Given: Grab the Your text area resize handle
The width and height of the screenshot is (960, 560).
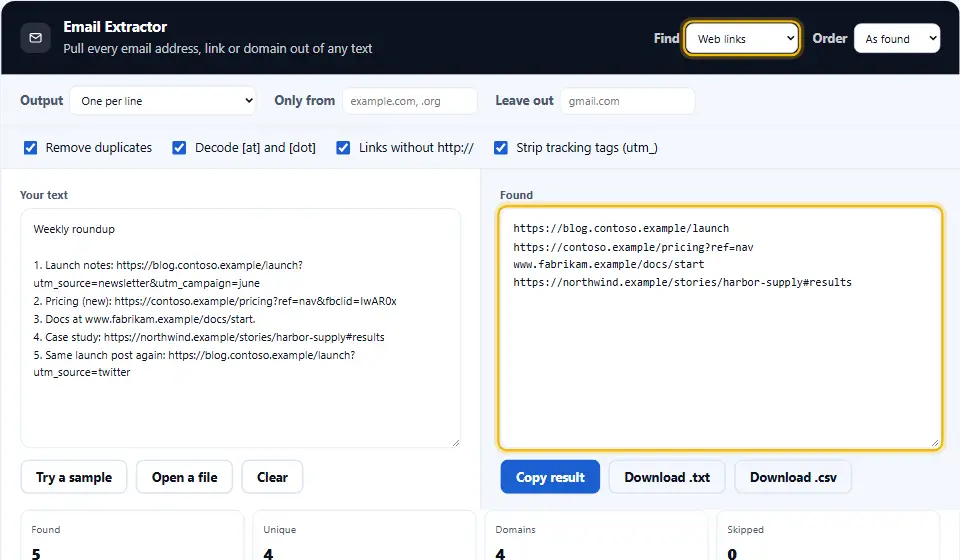Looking at the screenshot, I should click(456, 442).
